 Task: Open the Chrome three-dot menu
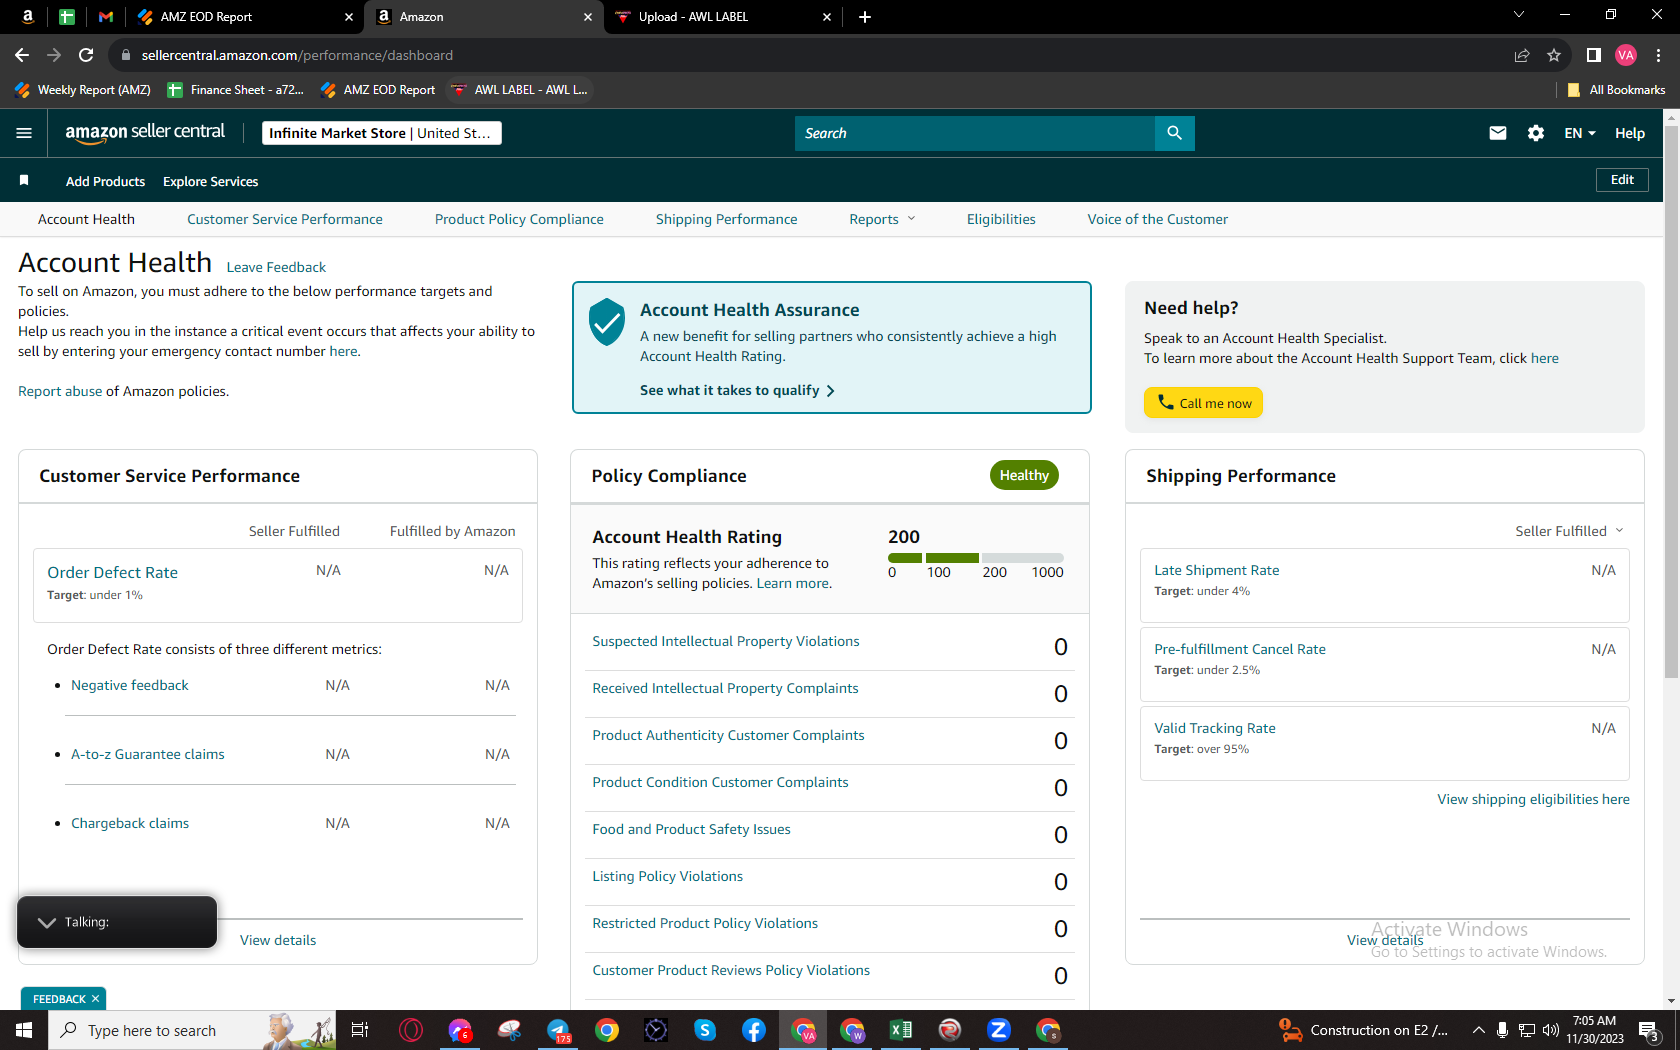(x=1658, y=55)
